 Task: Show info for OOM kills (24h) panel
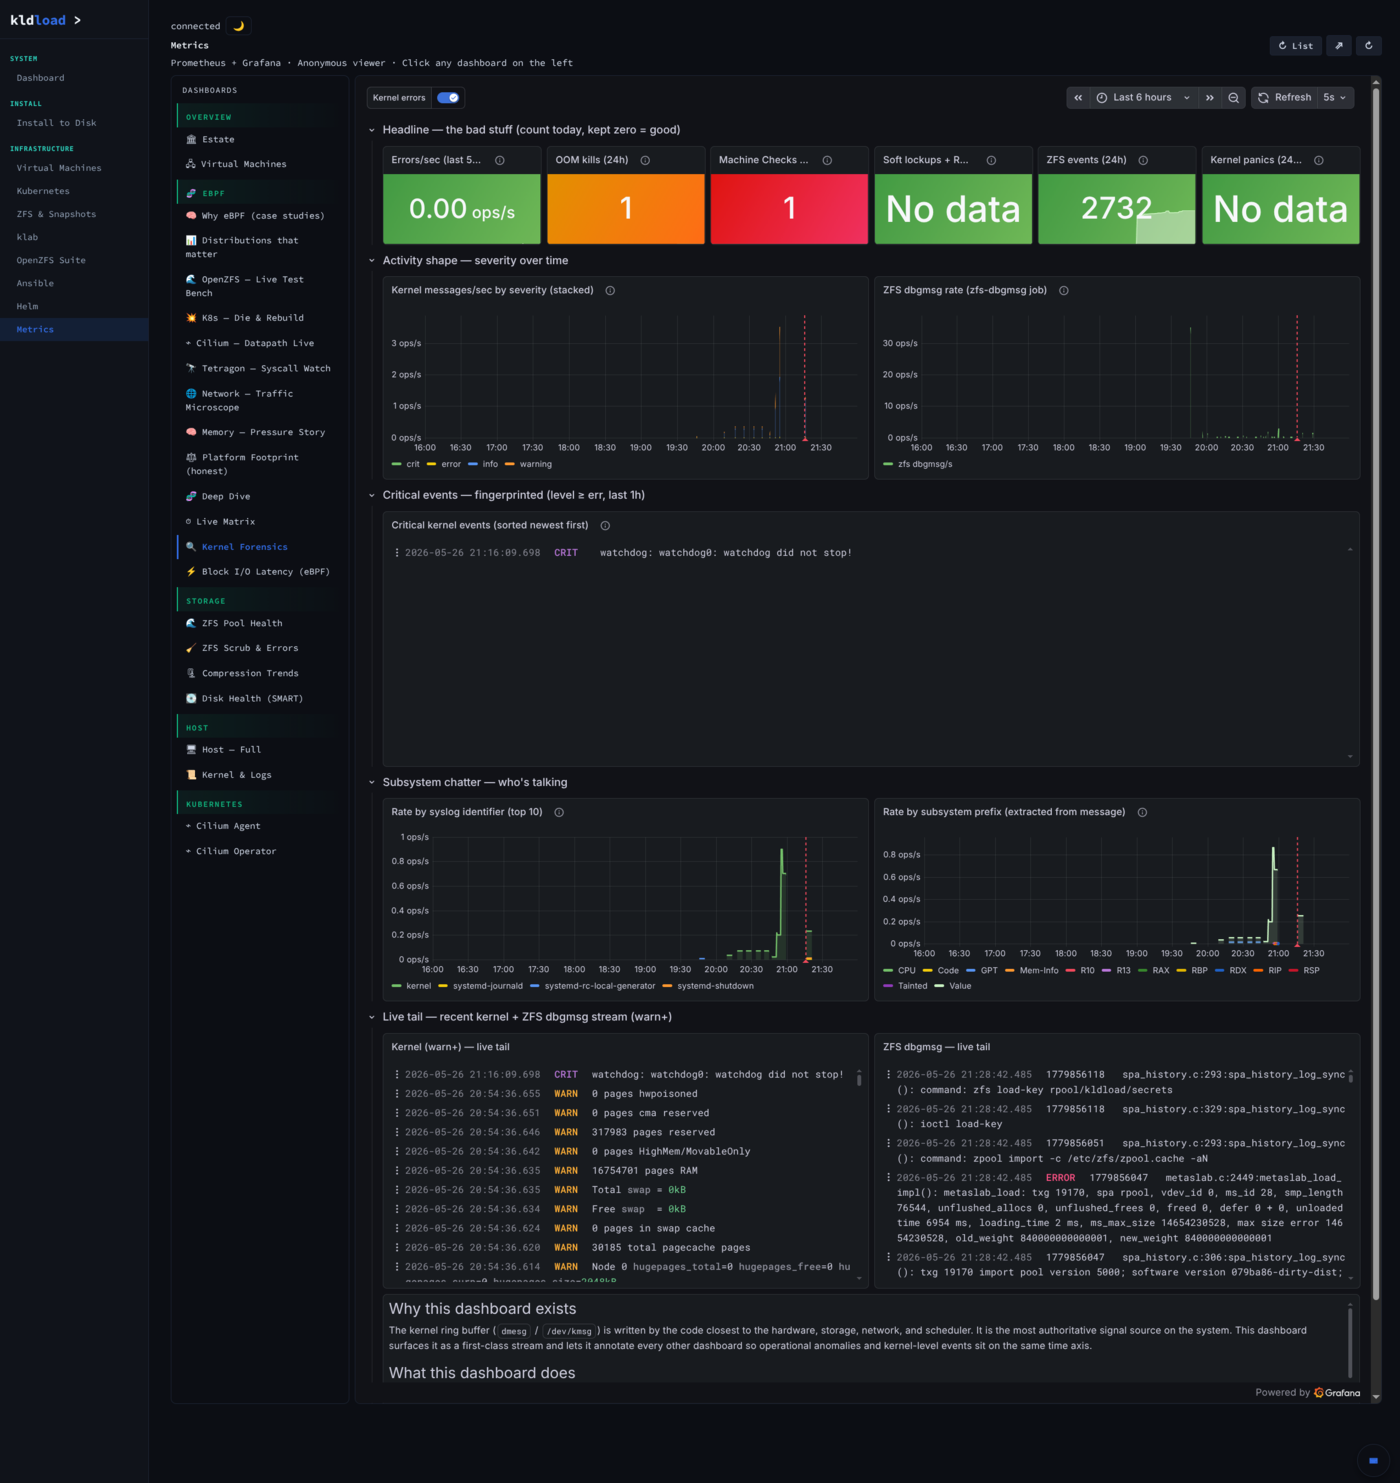[x=645, y=160]
